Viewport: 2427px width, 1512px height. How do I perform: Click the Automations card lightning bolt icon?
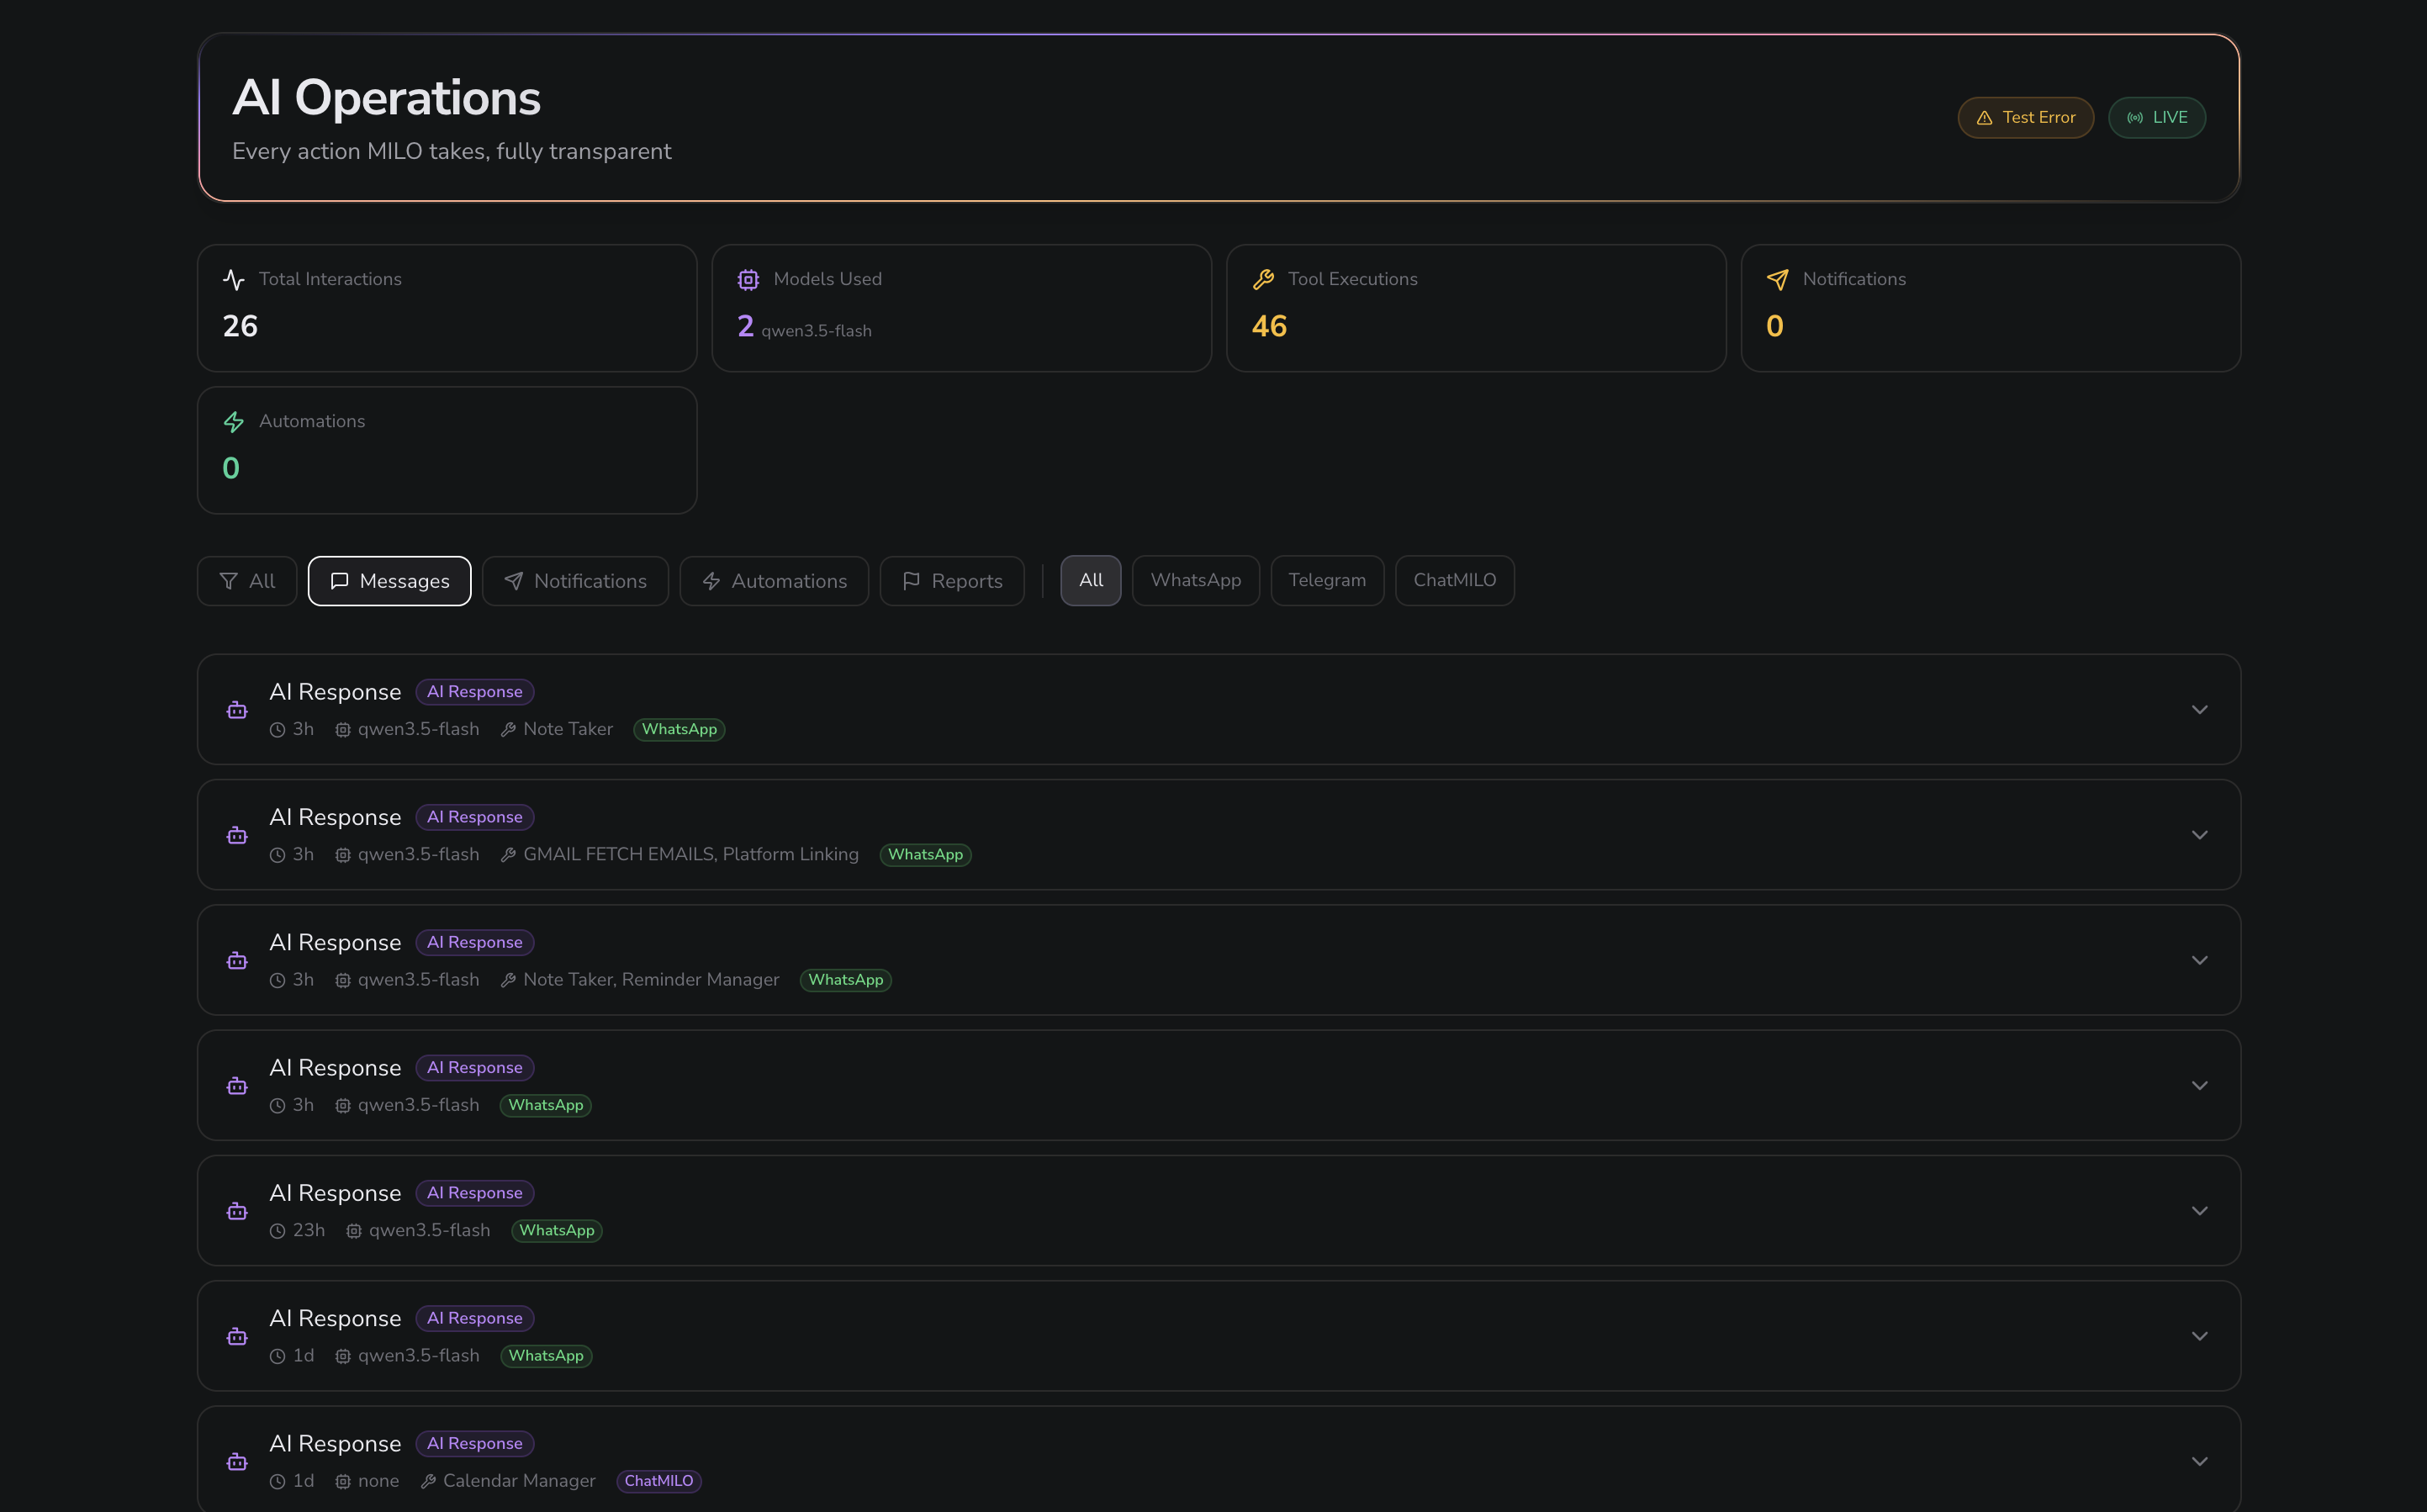coord(234,422)
